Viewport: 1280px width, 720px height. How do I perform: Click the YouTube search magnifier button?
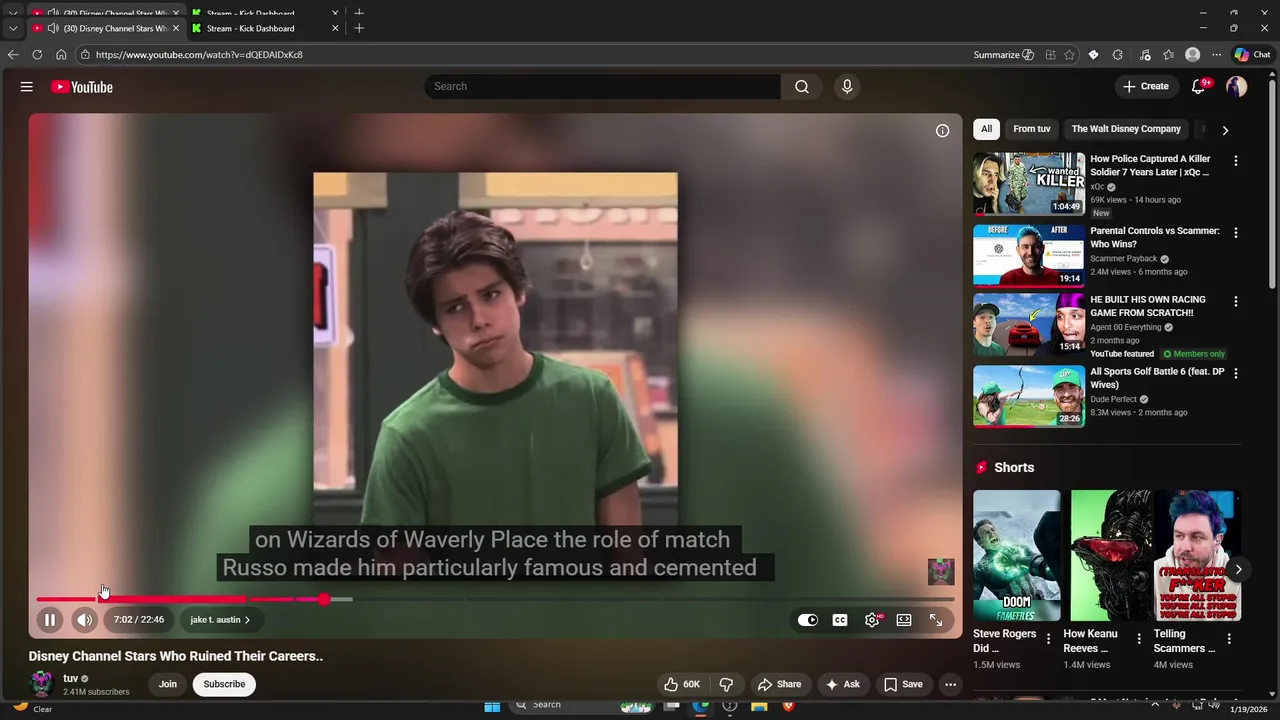802,87
